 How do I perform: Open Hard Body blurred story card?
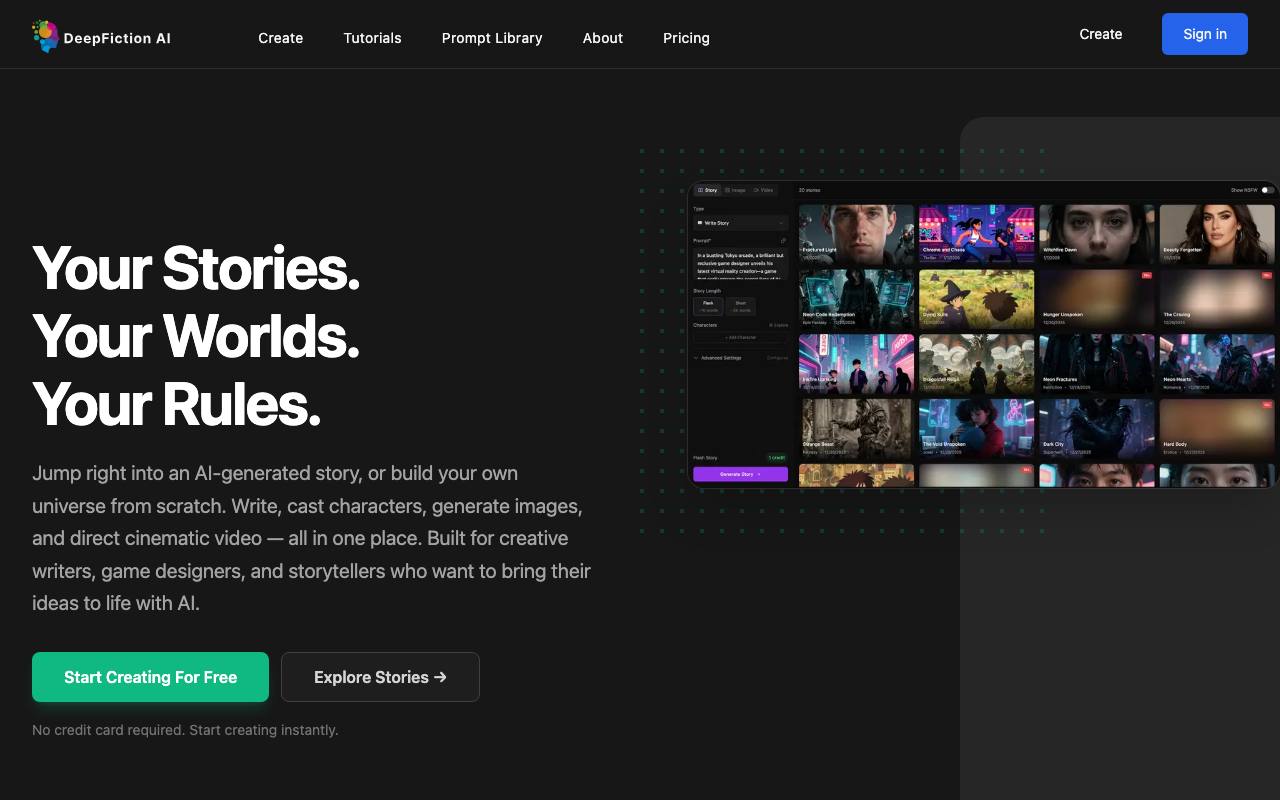[1216, 429]
